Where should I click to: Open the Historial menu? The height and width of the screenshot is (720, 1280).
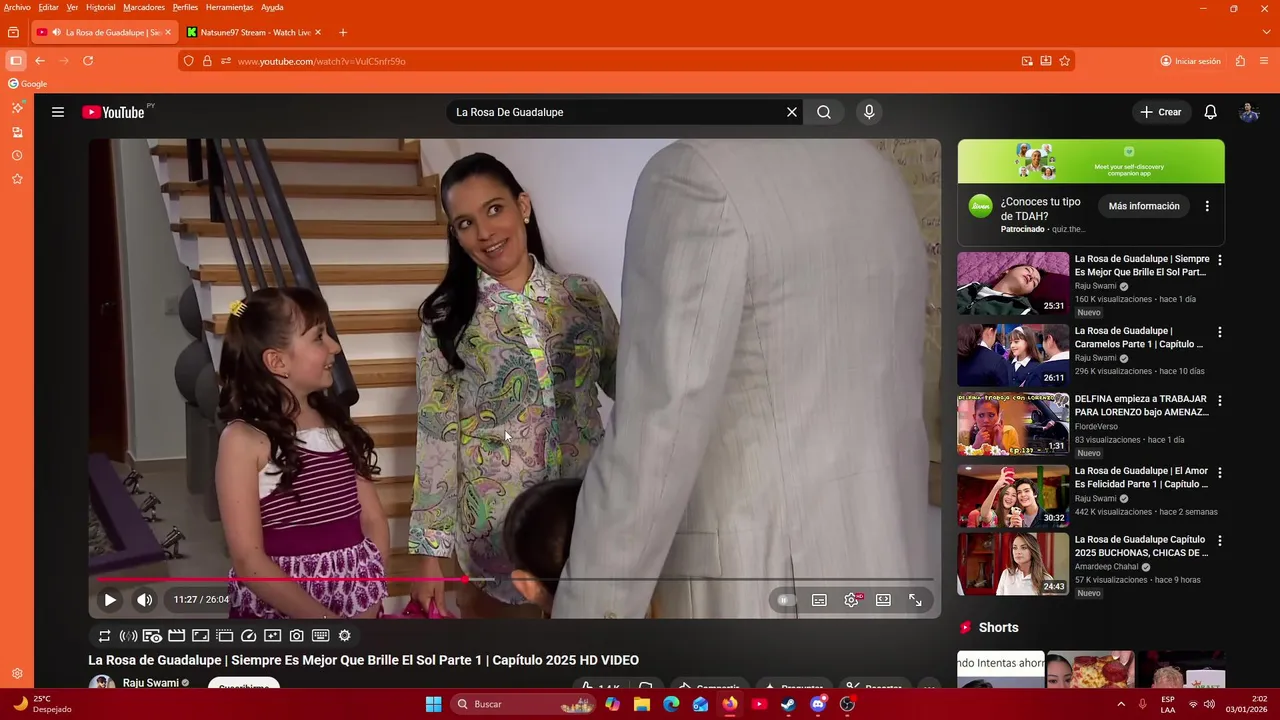[x=100, y=7]
